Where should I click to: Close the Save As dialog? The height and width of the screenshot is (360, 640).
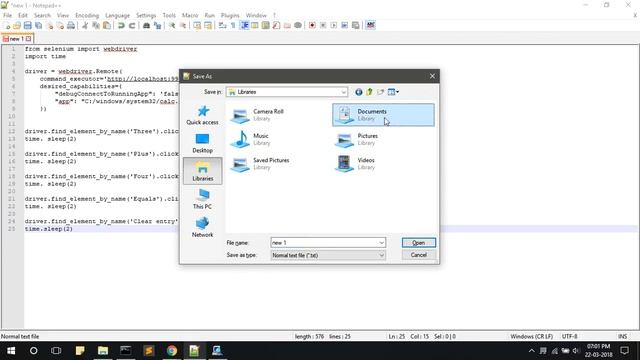[432, 76]
